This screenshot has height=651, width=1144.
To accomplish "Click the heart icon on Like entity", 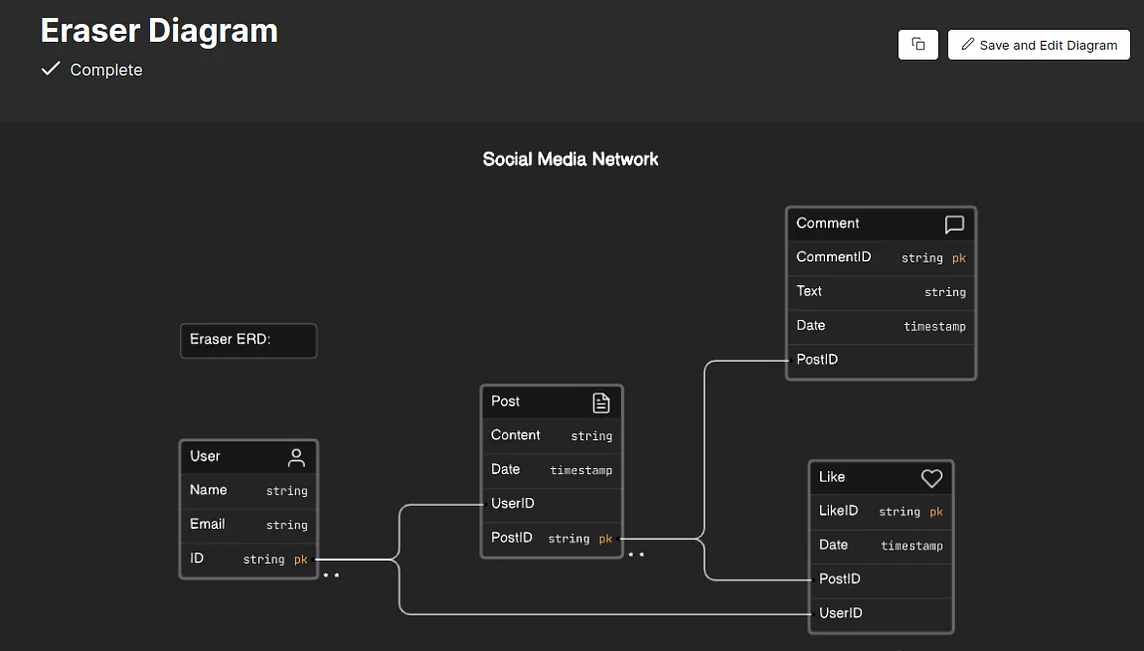I will pos(931,477).
